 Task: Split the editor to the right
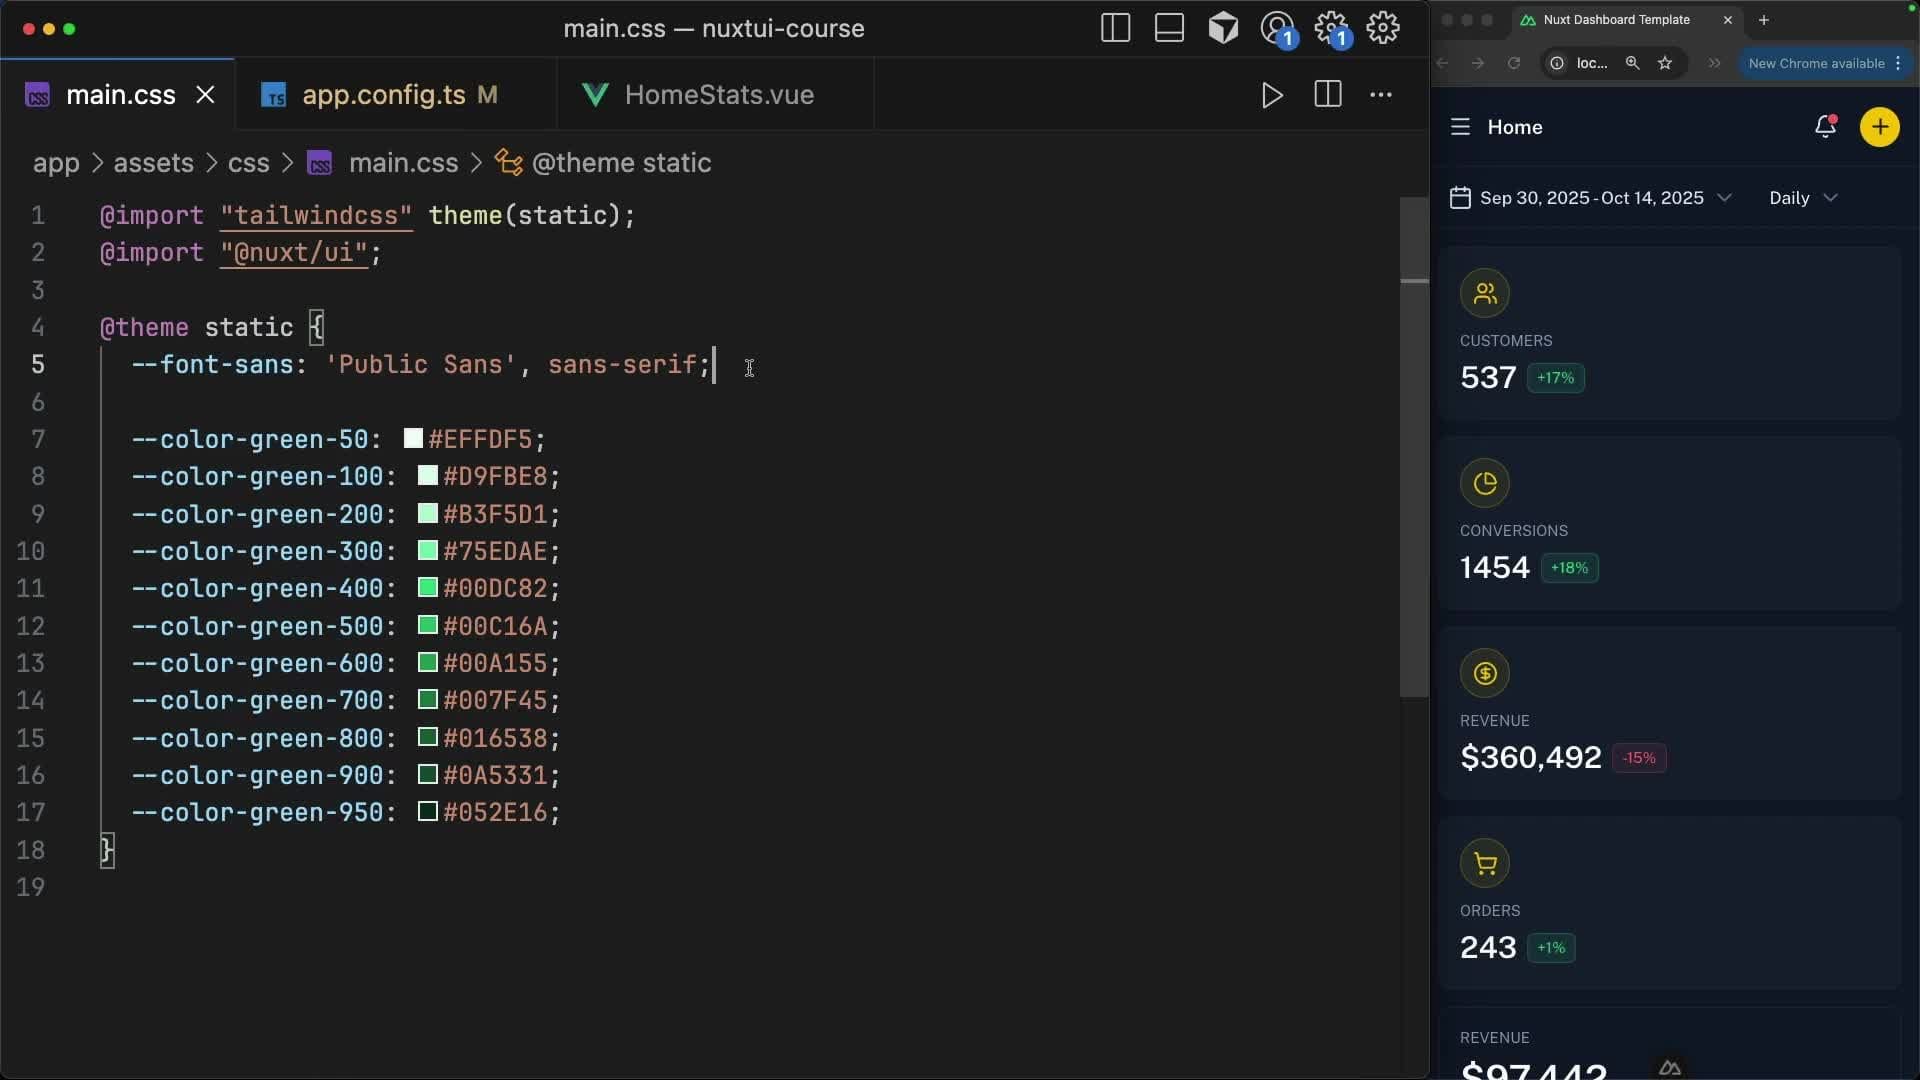[1327, 95]
